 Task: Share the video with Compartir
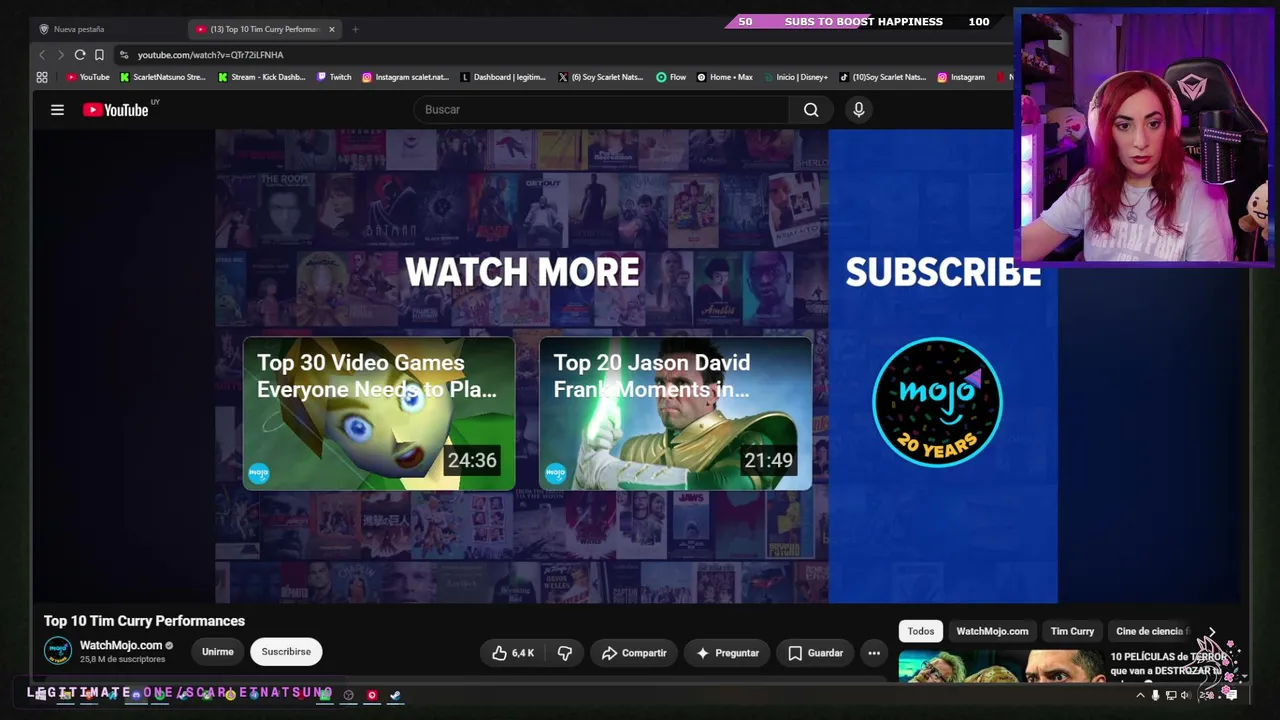(634, 653)
